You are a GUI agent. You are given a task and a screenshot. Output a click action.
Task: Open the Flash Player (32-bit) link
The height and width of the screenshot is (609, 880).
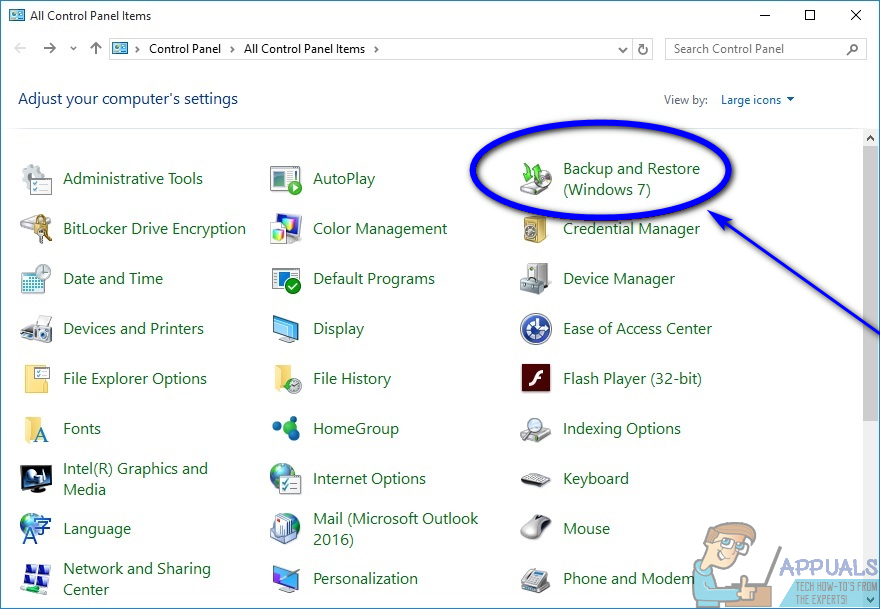pos(632,379)
